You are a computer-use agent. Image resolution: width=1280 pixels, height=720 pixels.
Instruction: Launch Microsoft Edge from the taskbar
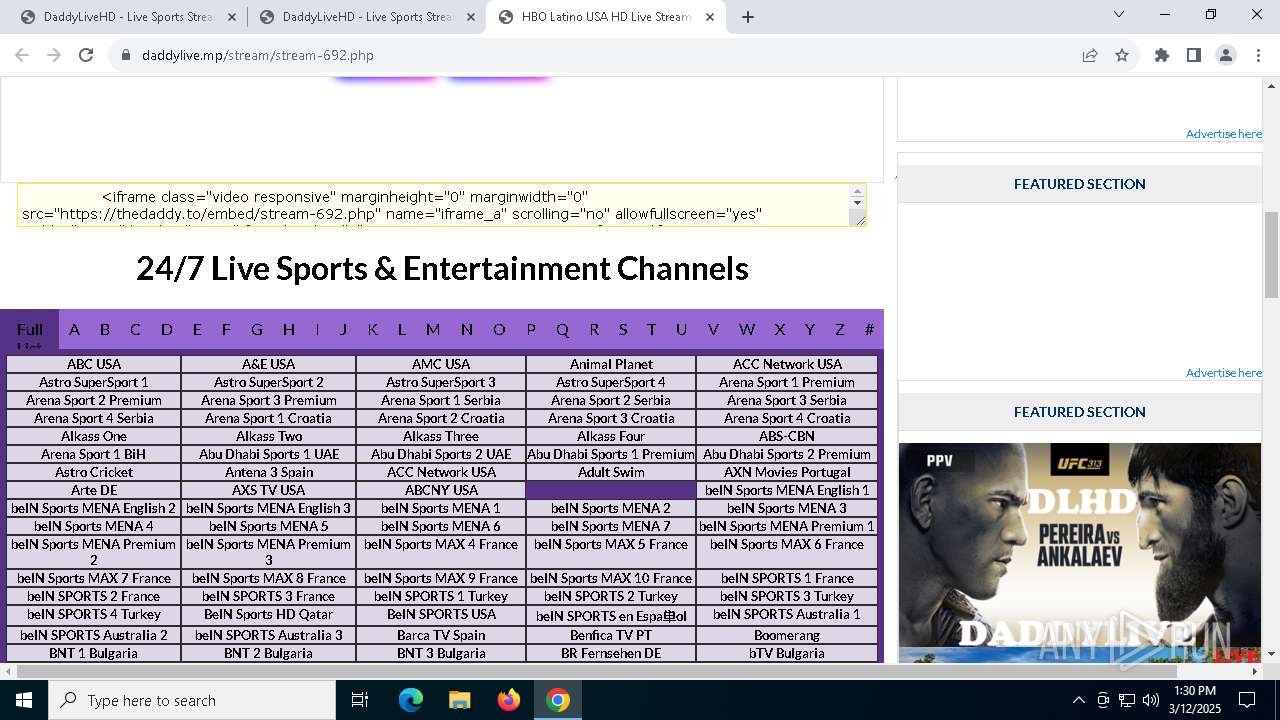coord(411,700)
